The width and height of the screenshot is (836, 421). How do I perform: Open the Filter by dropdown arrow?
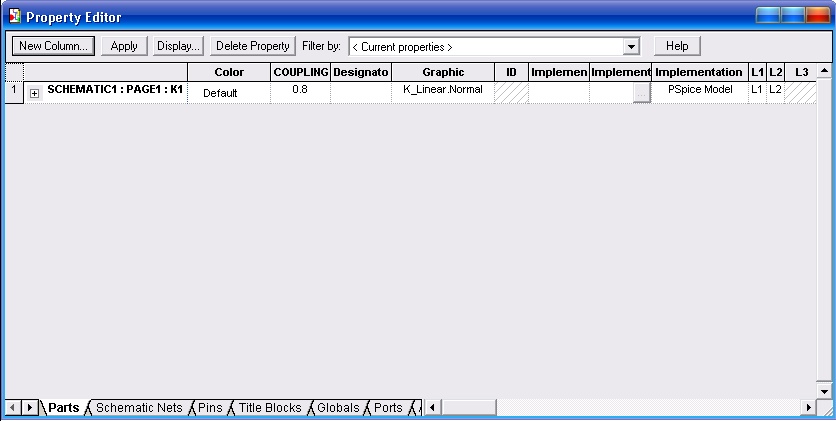point(631,46)
